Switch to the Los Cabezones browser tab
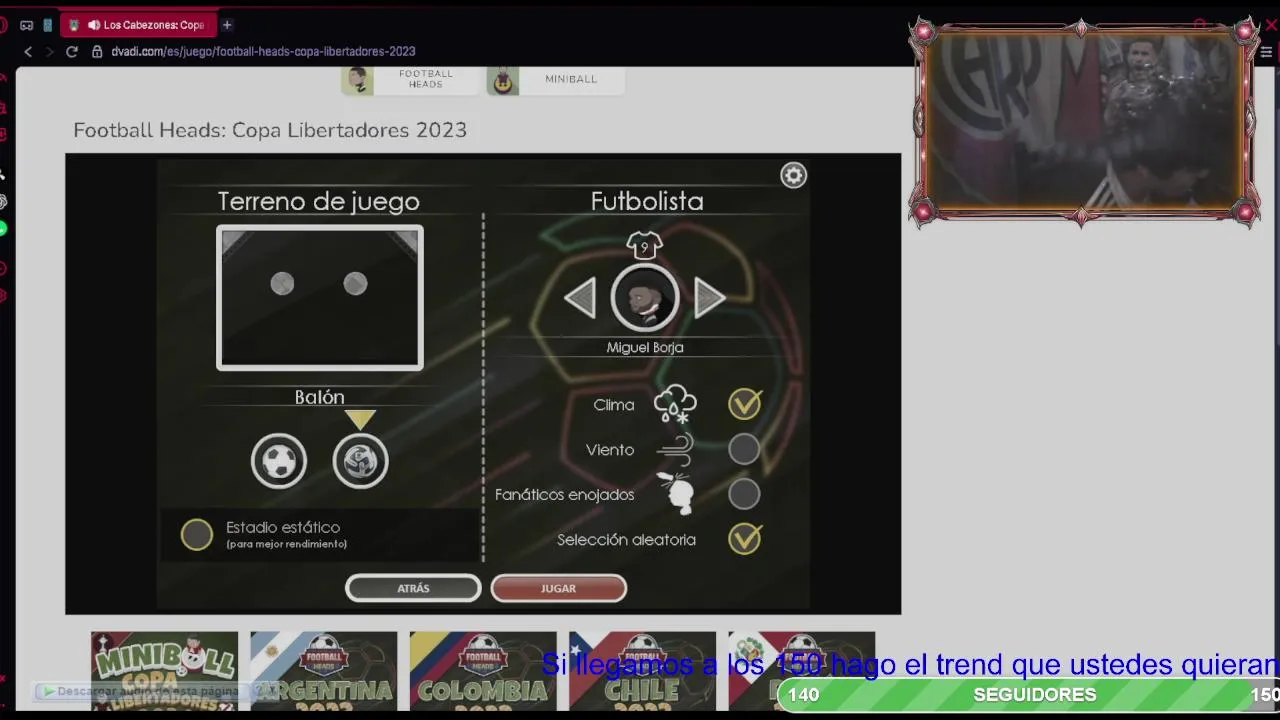Image resolution: width=1280 pixels, height=720 pixels. pos(137,25)
